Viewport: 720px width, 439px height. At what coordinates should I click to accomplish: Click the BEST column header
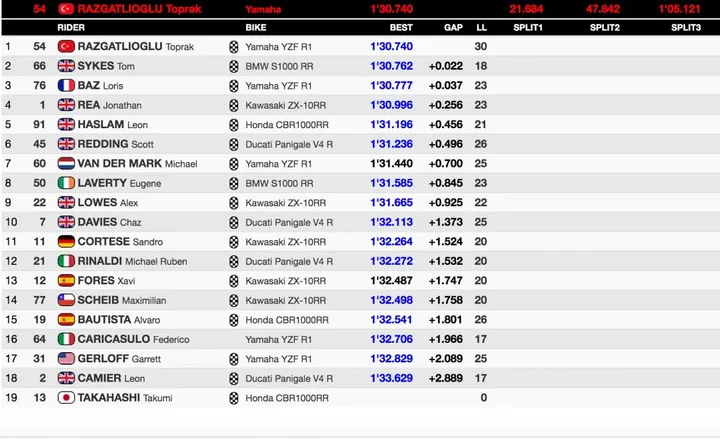tap(401, 28)
